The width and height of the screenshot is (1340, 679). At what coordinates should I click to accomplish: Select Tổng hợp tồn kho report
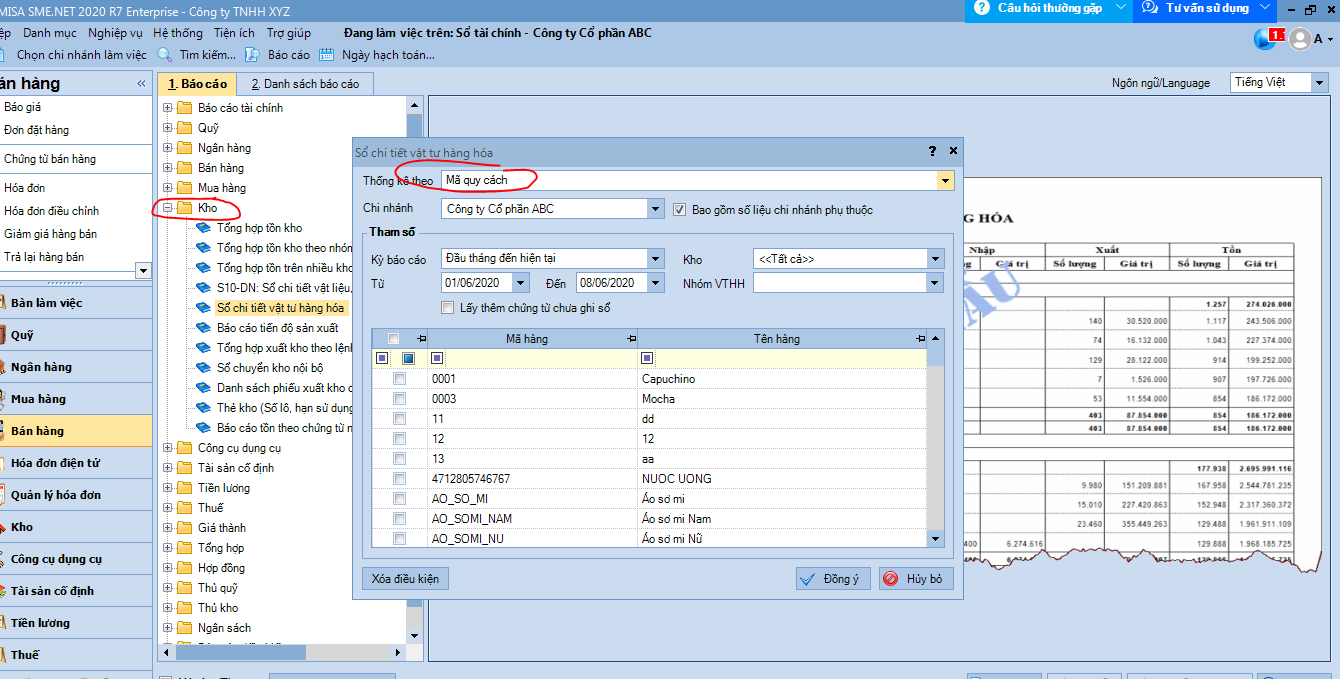pyautogui.click(x=259, y=228)
